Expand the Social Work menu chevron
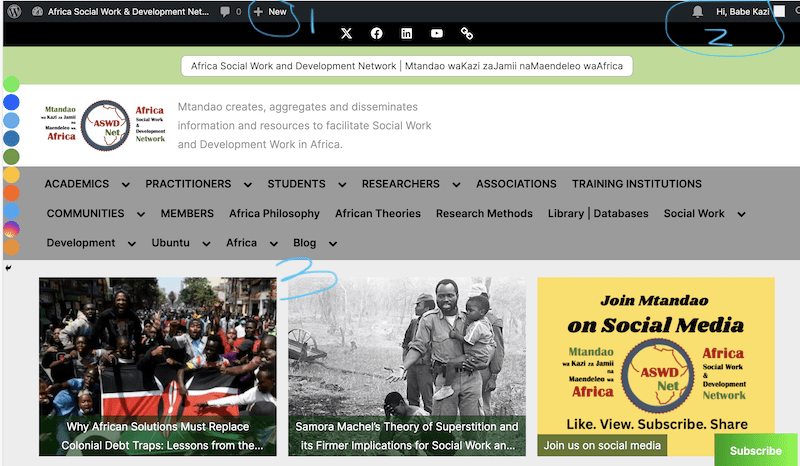The height and width of the screenshot is (466, 800). click(741, 214)
